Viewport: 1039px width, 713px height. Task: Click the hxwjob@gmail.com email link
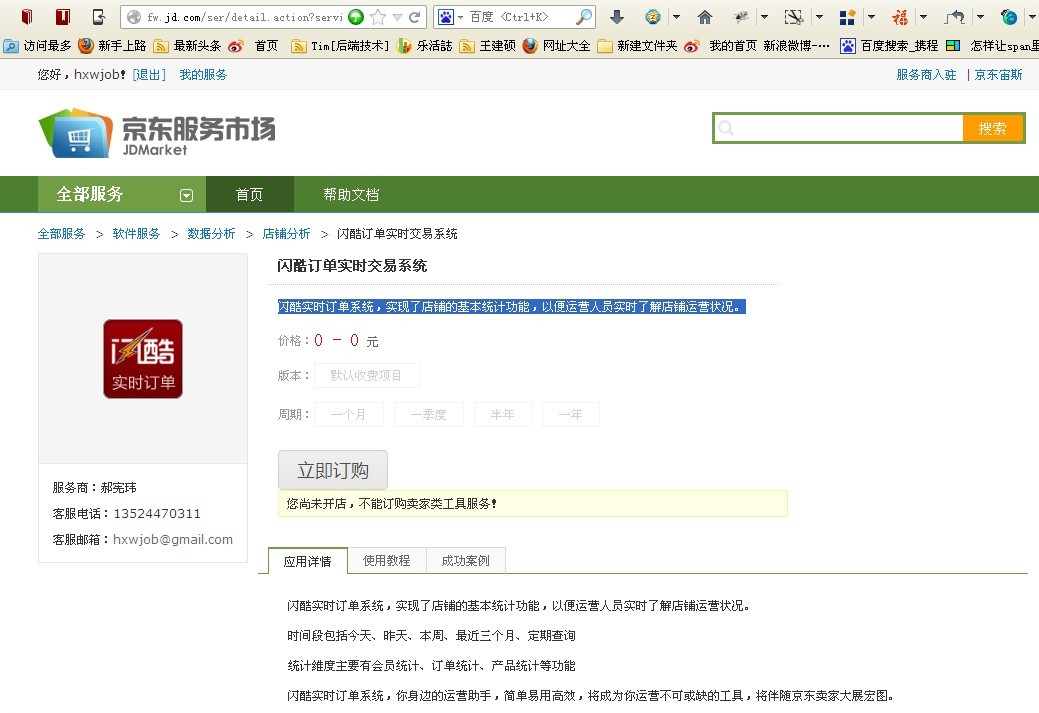tap(173, 539)
